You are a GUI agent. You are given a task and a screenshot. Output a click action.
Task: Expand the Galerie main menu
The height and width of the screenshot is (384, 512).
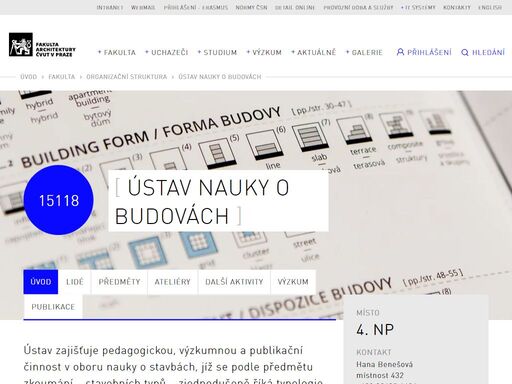click(x=364, y=52)
